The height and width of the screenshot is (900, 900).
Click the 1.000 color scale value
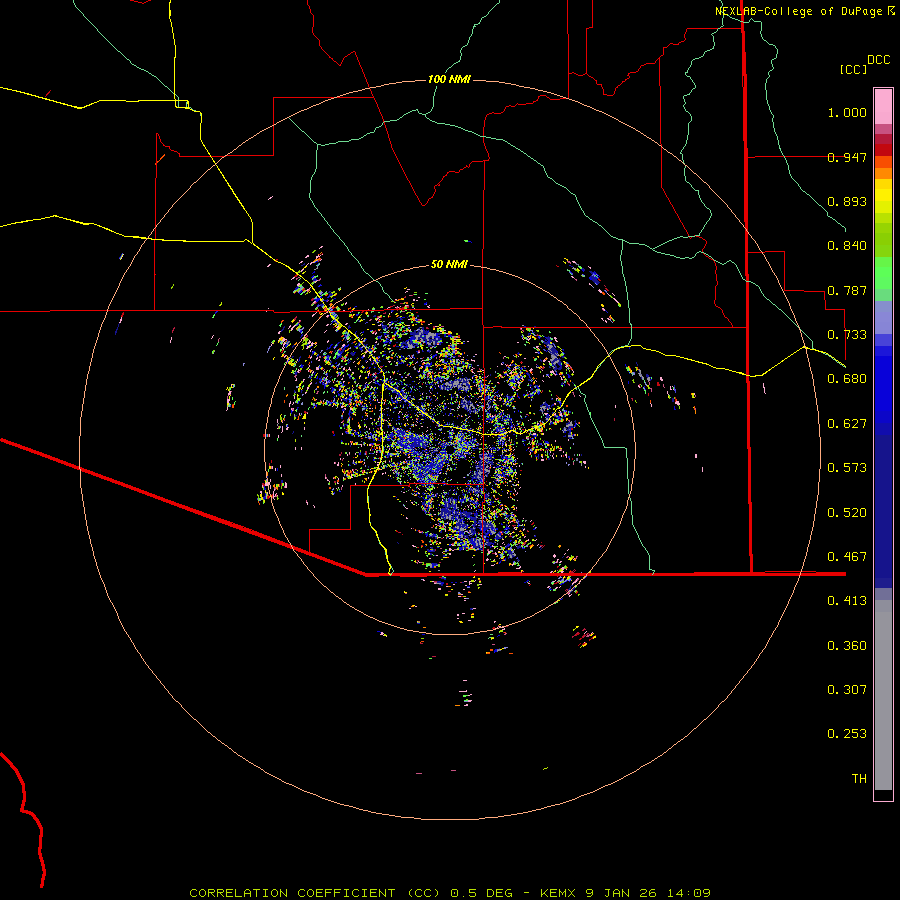click(x=847, y=112)
